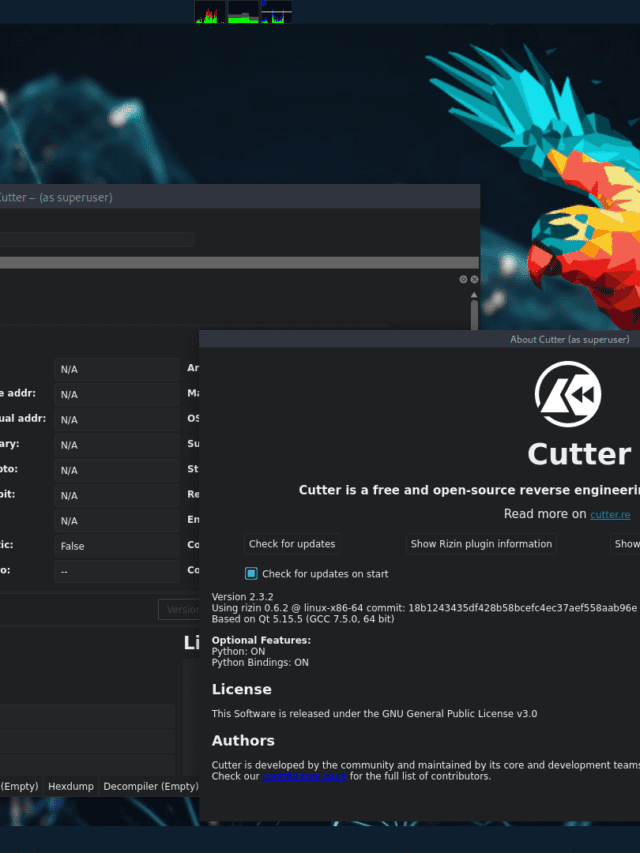Click the N/A value beside 'bit:'

point(116,496)
